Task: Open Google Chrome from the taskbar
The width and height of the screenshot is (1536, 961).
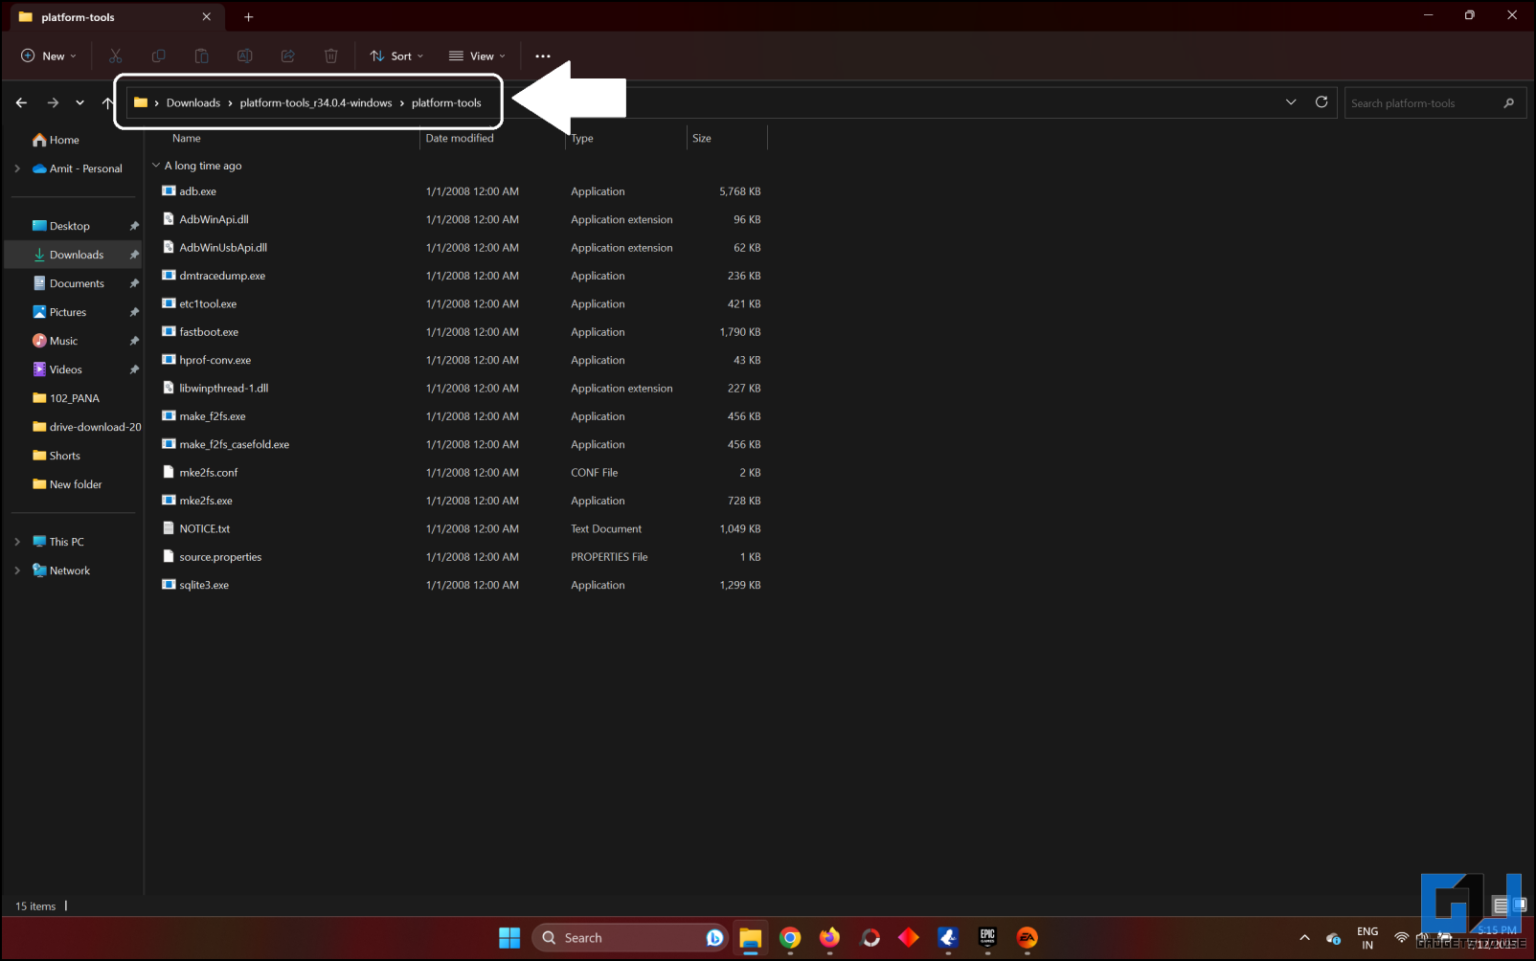Action: 790,938
